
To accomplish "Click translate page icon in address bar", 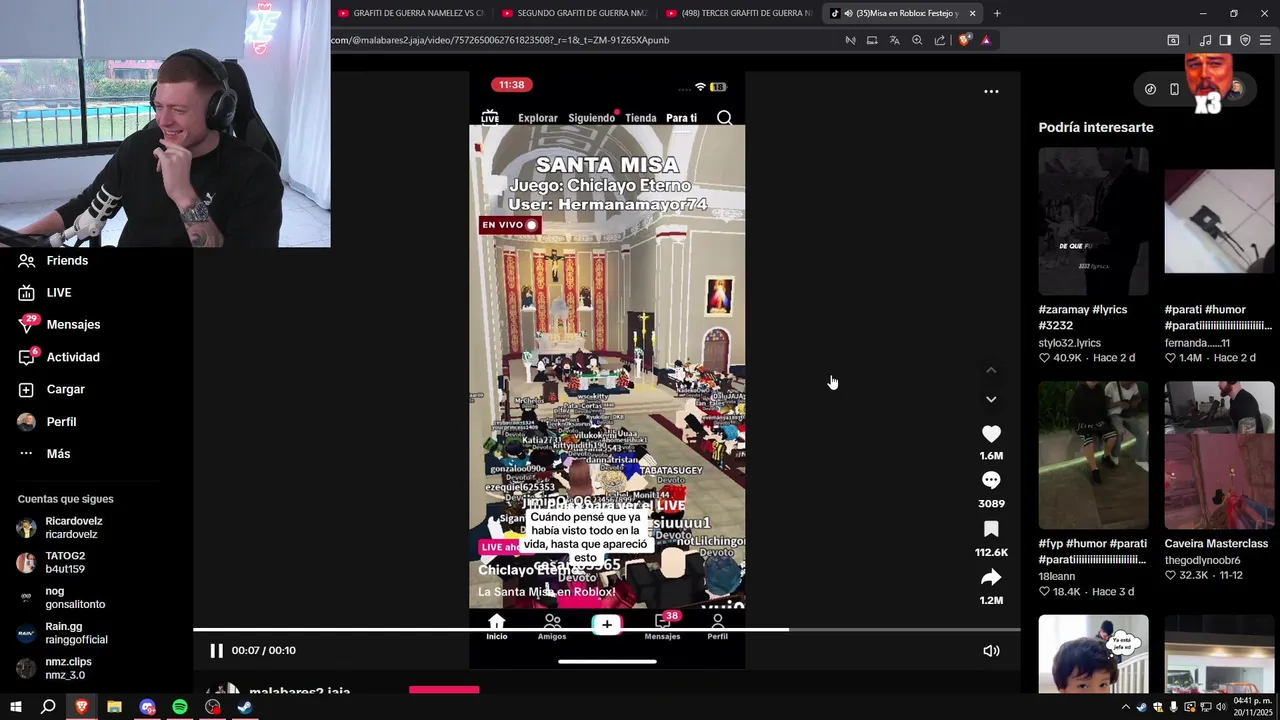I will (x=894, y=40).
